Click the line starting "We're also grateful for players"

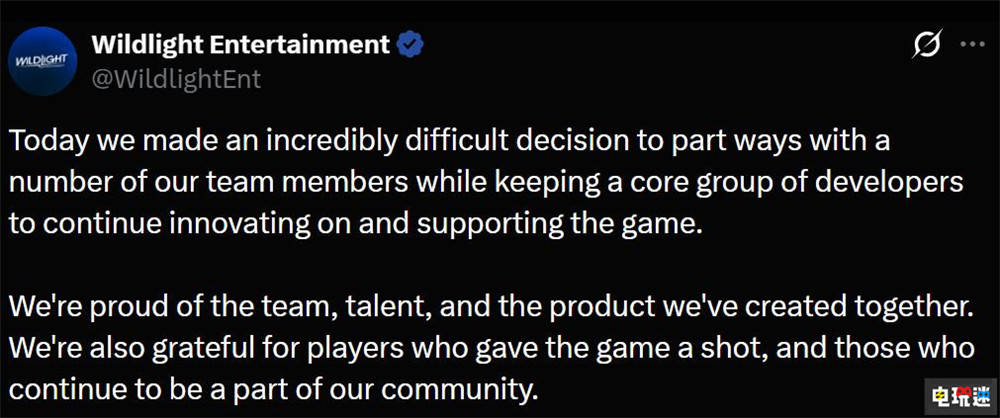tap(491, 347)
